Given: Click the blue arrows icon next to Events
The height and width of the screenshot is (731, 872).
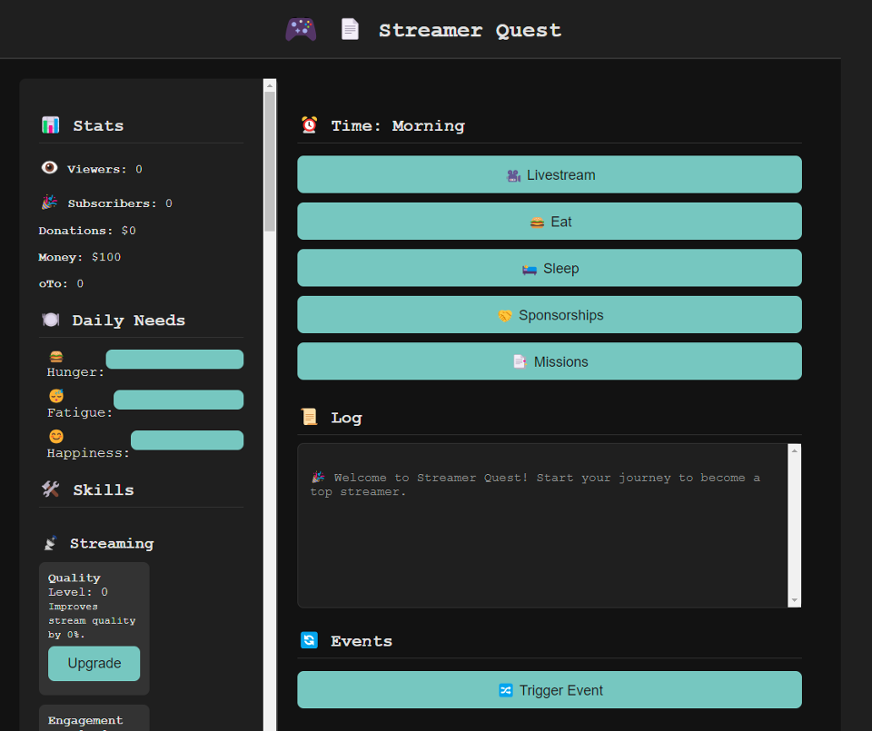Looking at the screenshot, I should [x=309, y=640].
